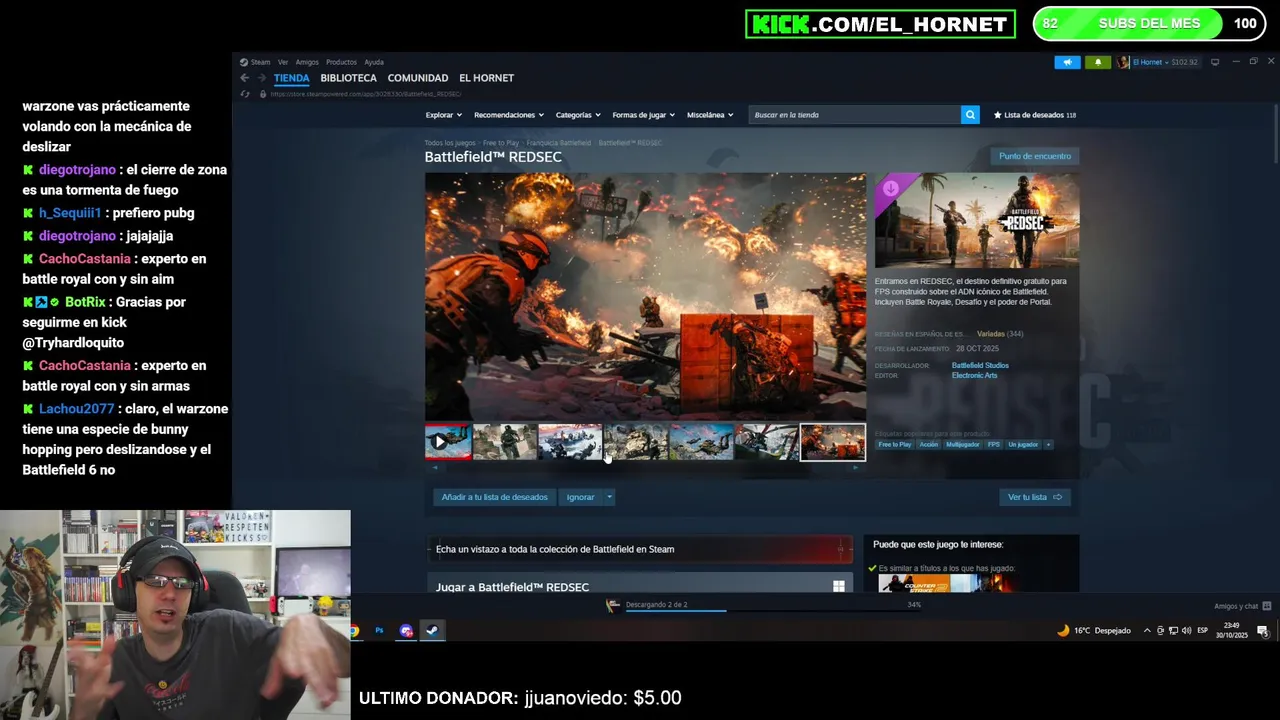Click the purple app icon in the taskbar
This screenshot has height=720, width=1280.
pos(406,630)
